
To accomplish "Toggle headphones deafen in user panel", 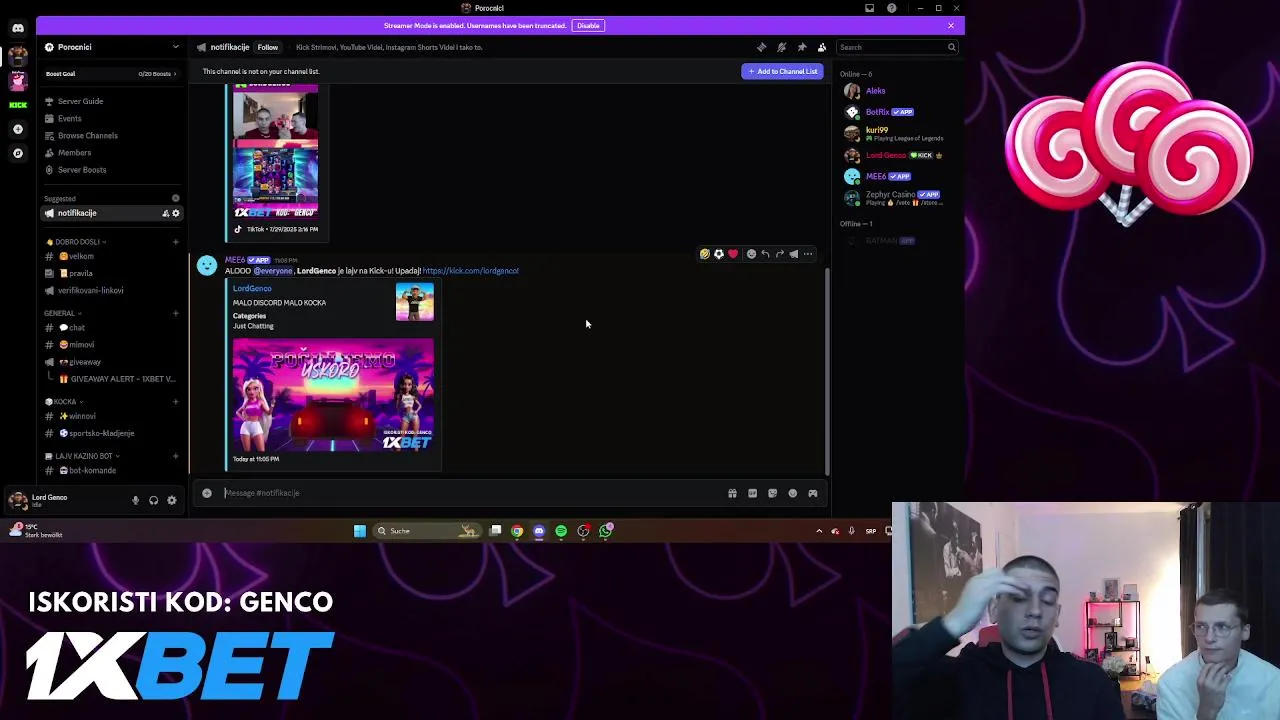I will pyautogui.click(x=154, y=500).
